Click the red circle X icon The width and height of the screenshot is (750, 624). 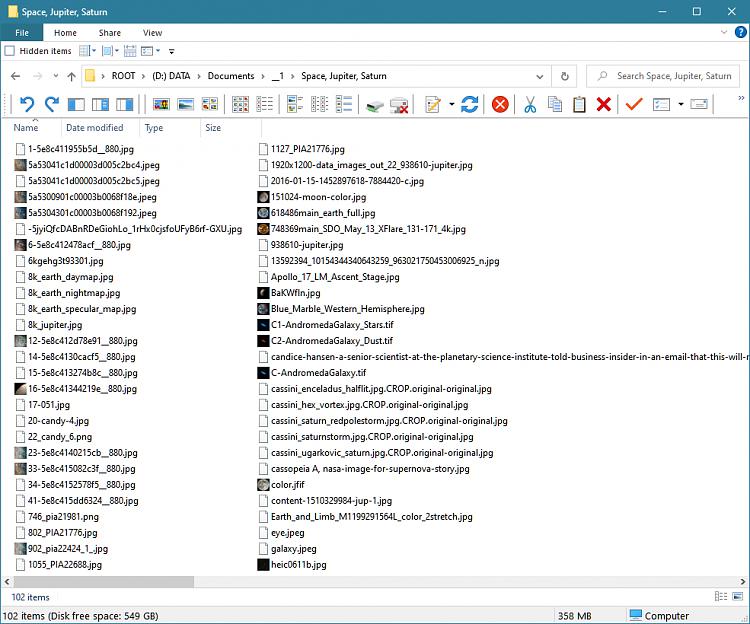click(x=500, y=104)
